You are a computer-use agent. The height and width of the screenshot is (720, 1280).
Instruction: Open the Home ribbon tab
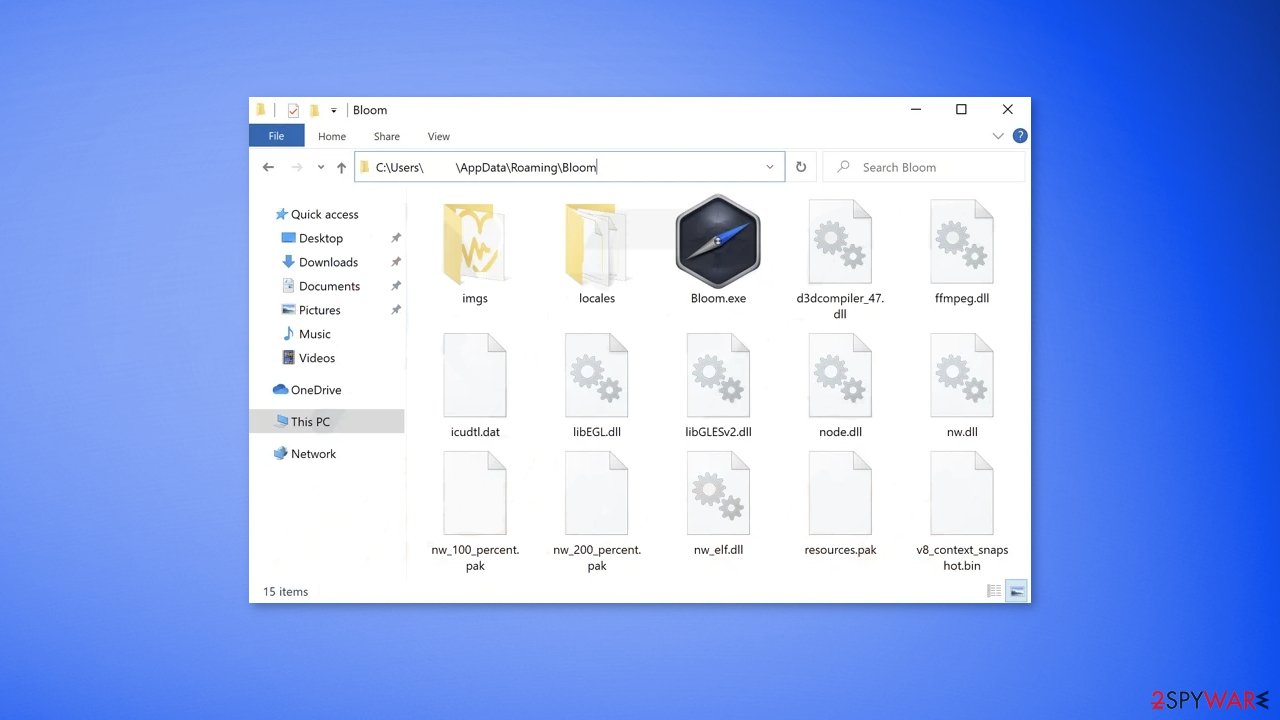[331, 135]
